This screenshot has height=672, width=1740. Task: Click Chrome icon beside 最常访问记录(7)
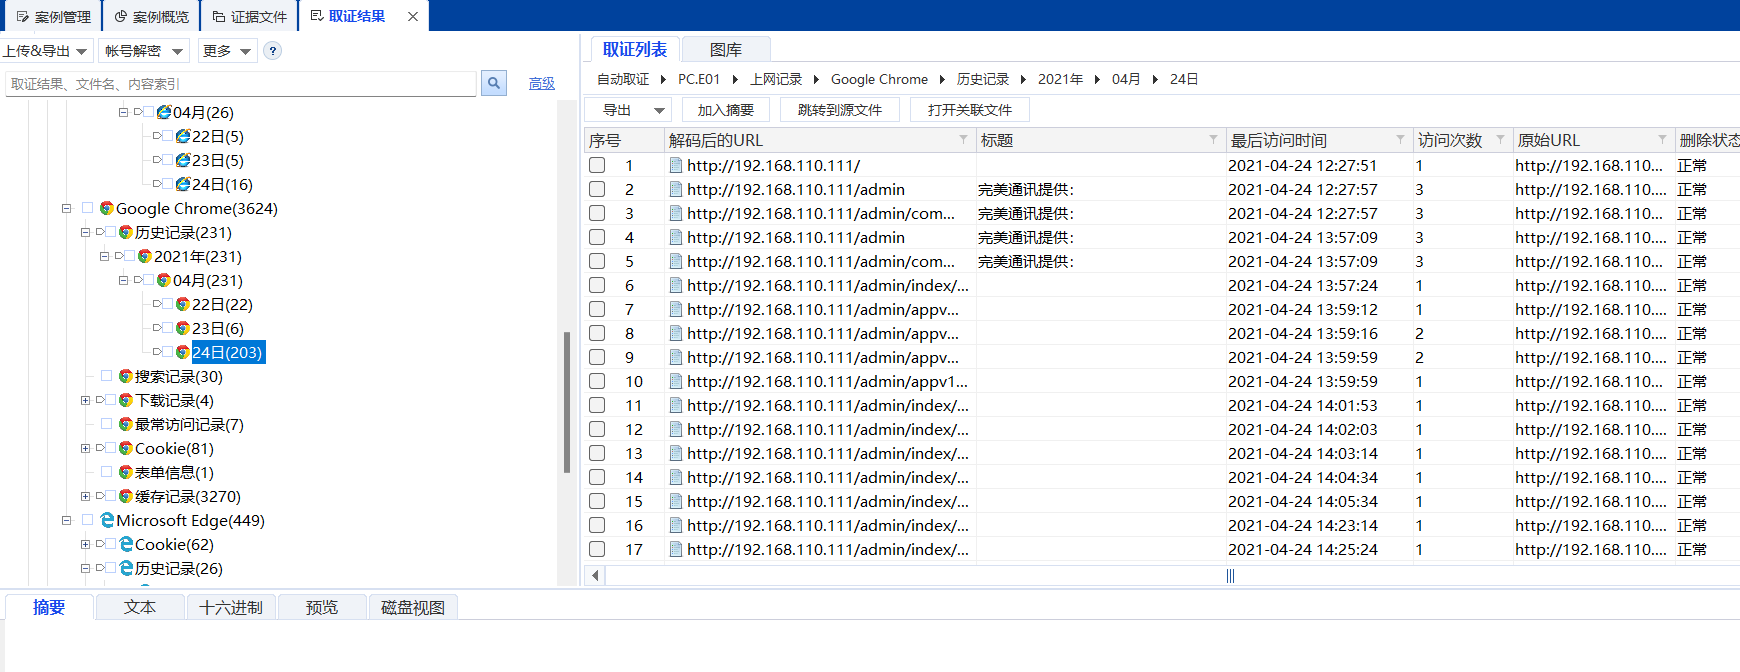click(x=126, y=424)
